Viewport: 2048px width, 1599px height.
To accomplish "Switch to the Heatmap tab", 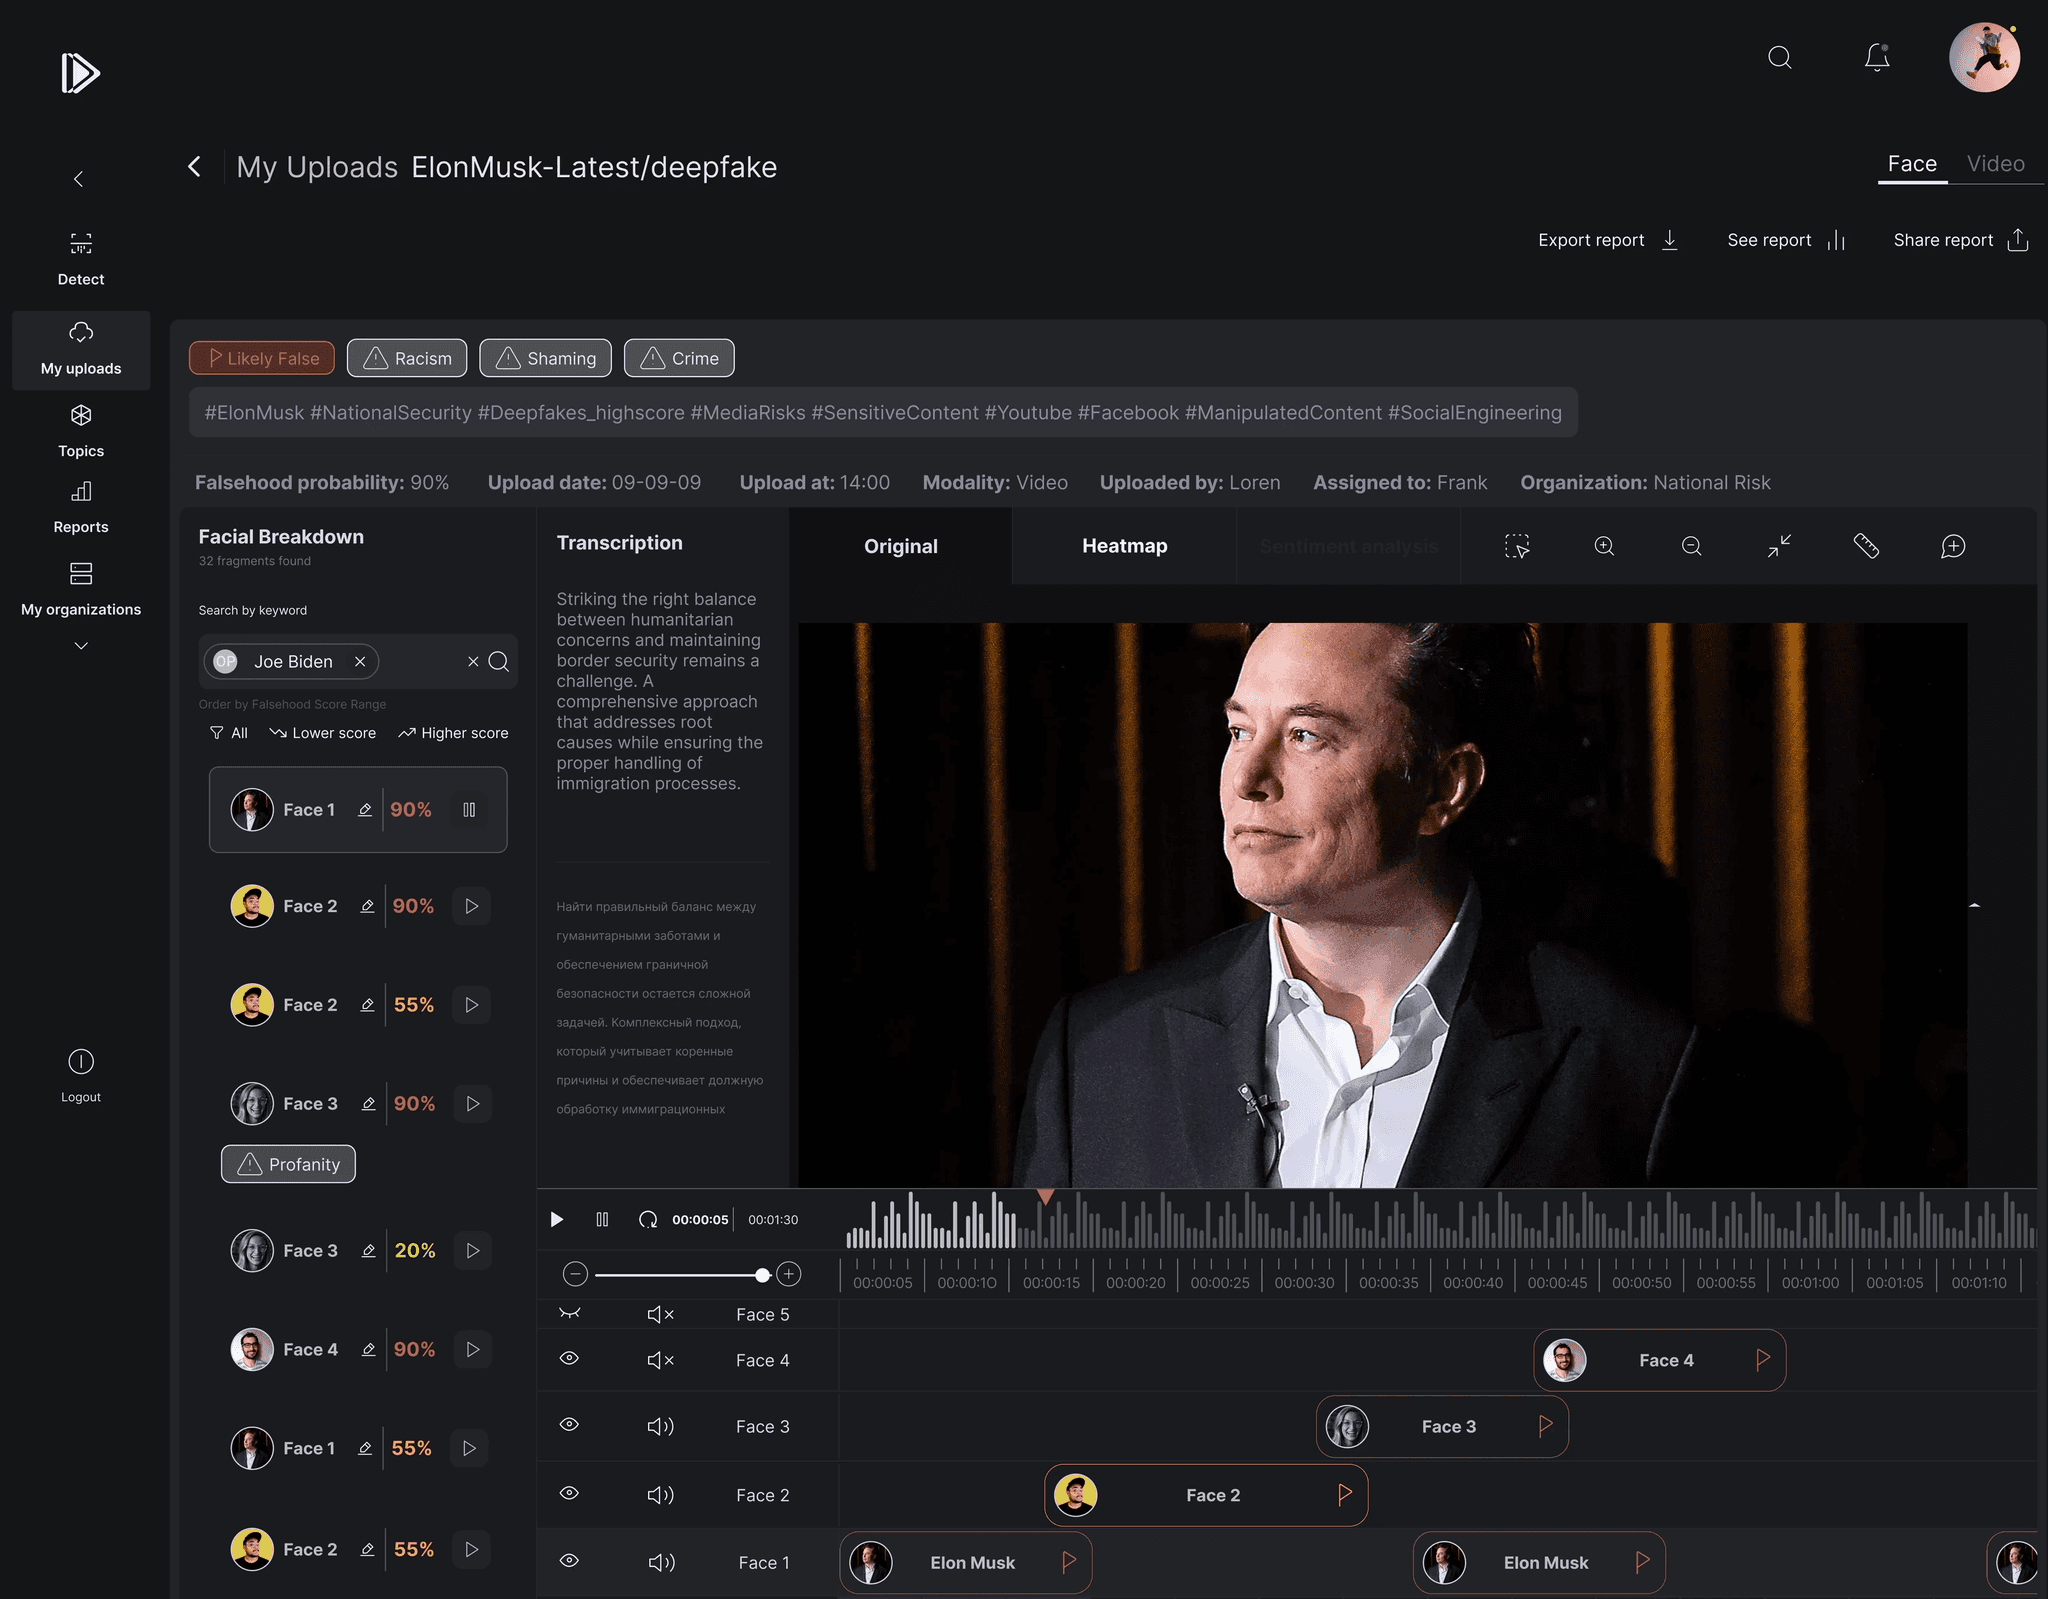I will tap(1124, 546).
